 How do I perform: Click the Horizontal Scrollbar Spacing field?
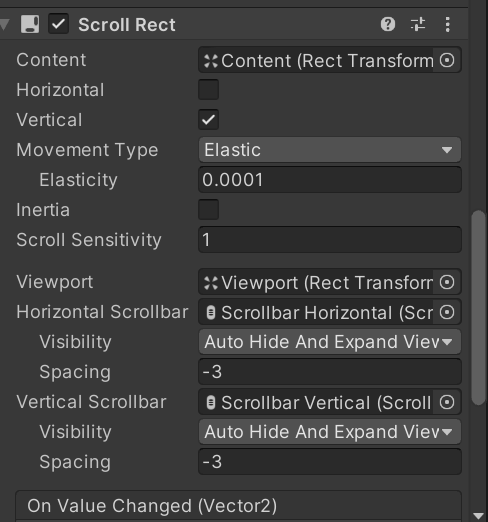pyautogui.click(x=330, y=372)
